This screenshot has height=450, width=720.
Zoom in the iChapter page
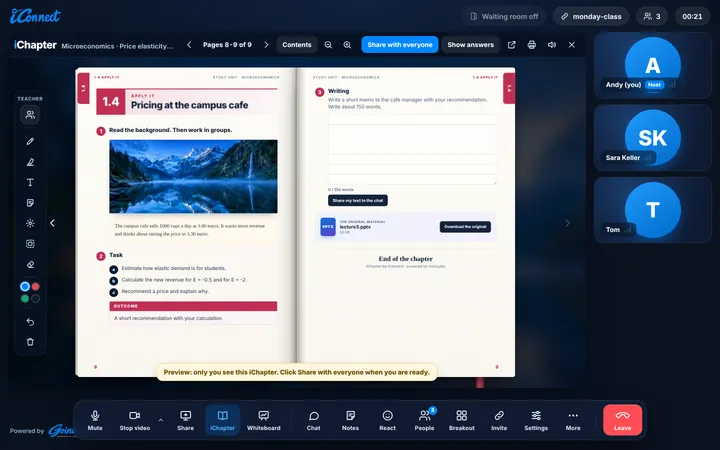[347, 45]
